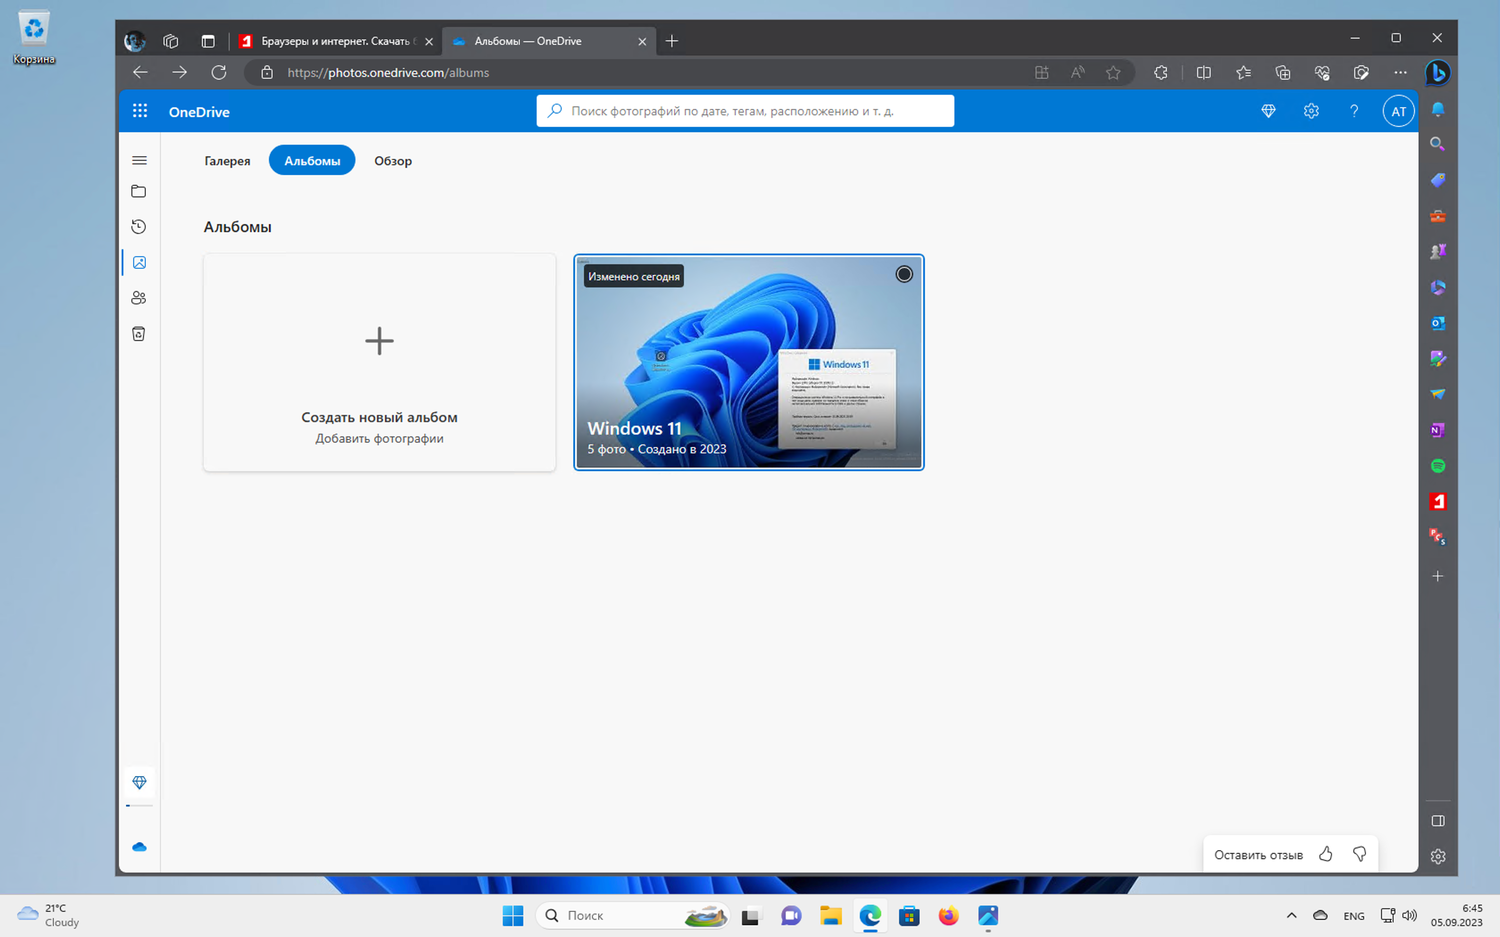Collapse the OneDrive navigation hamburger menu
Screen dimensions: 1500x937
pos(139,160)
